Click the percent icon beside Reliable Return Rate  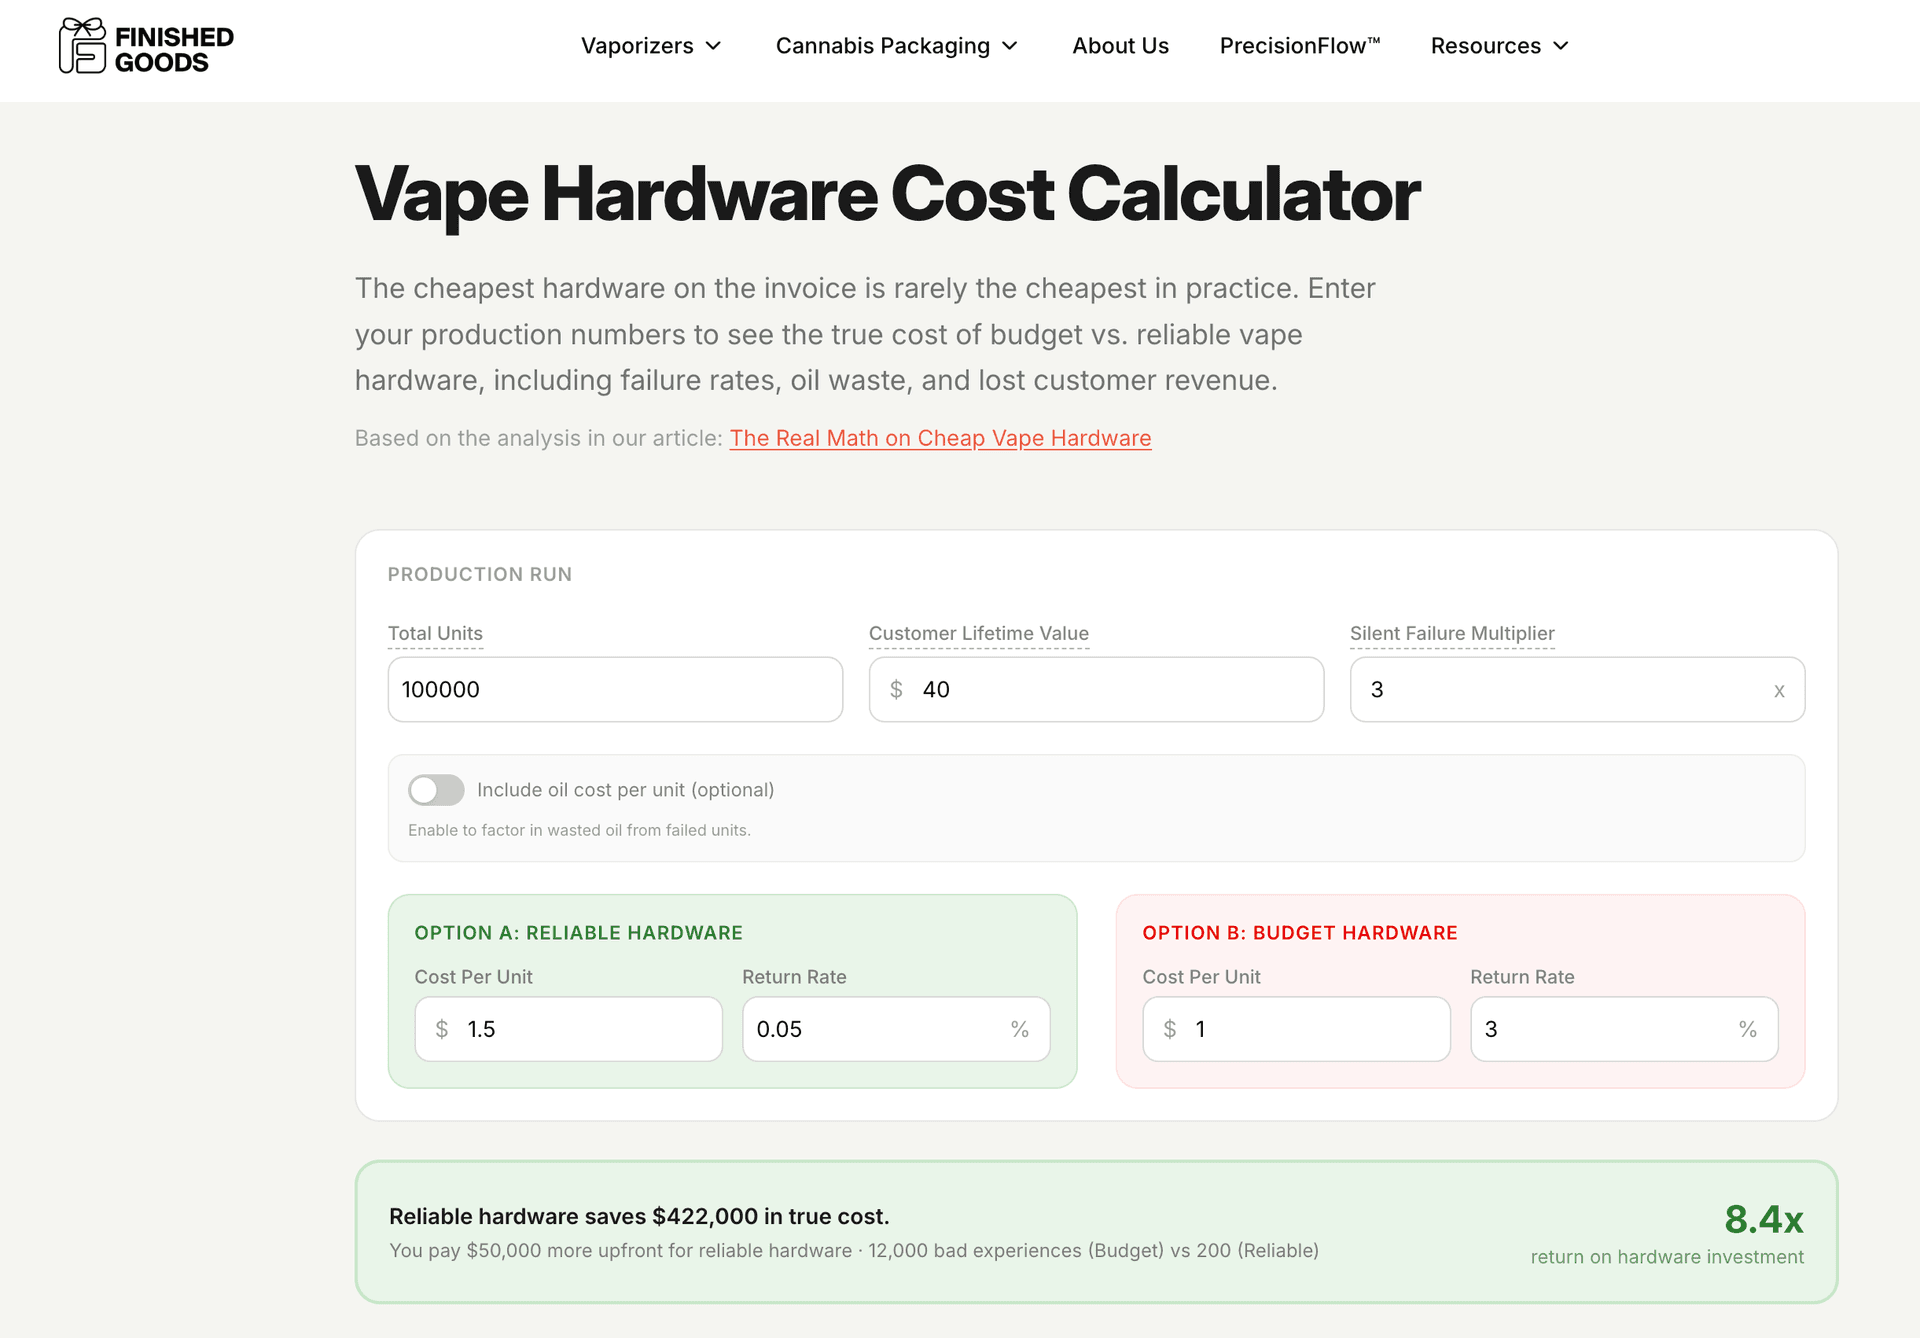[1019, 1029]
